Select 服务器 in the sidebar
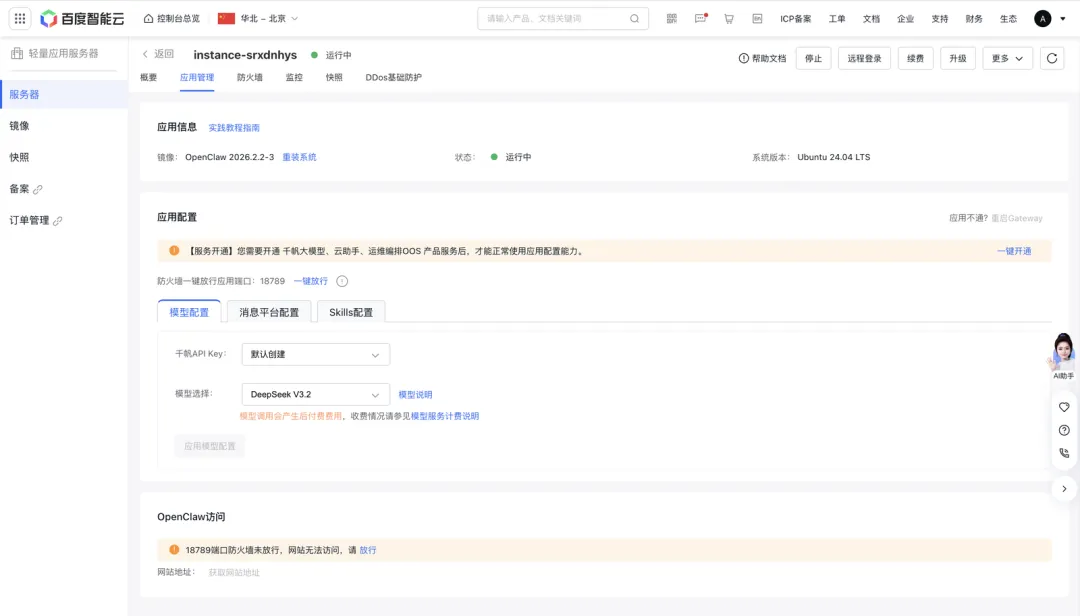The width and height of the screenshot is (1080, 616). click(64, 94)
